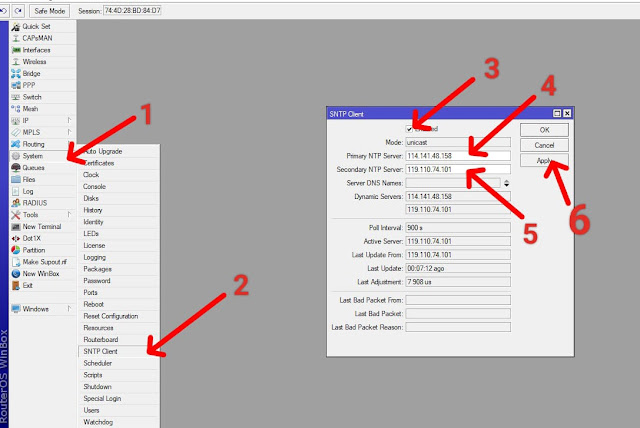Click the Secondary NTP Server field
640x428 pixels.
click(458, 169)
